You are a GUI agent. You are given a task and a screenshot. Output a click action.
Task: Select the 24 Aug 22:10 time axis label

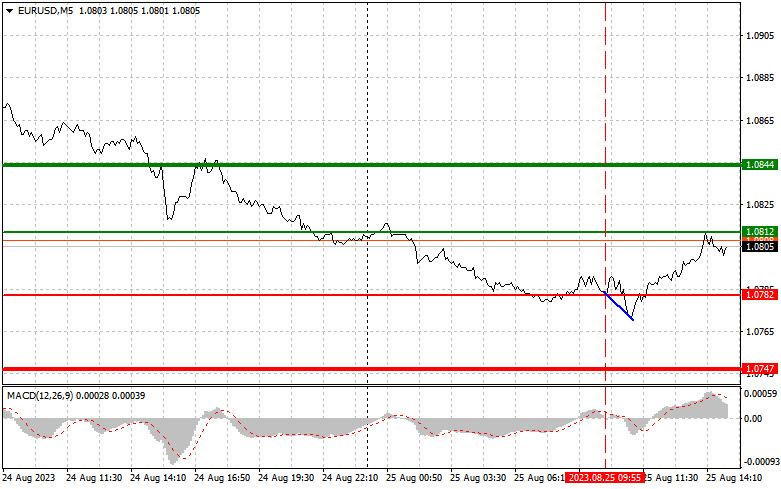point(350,478)
